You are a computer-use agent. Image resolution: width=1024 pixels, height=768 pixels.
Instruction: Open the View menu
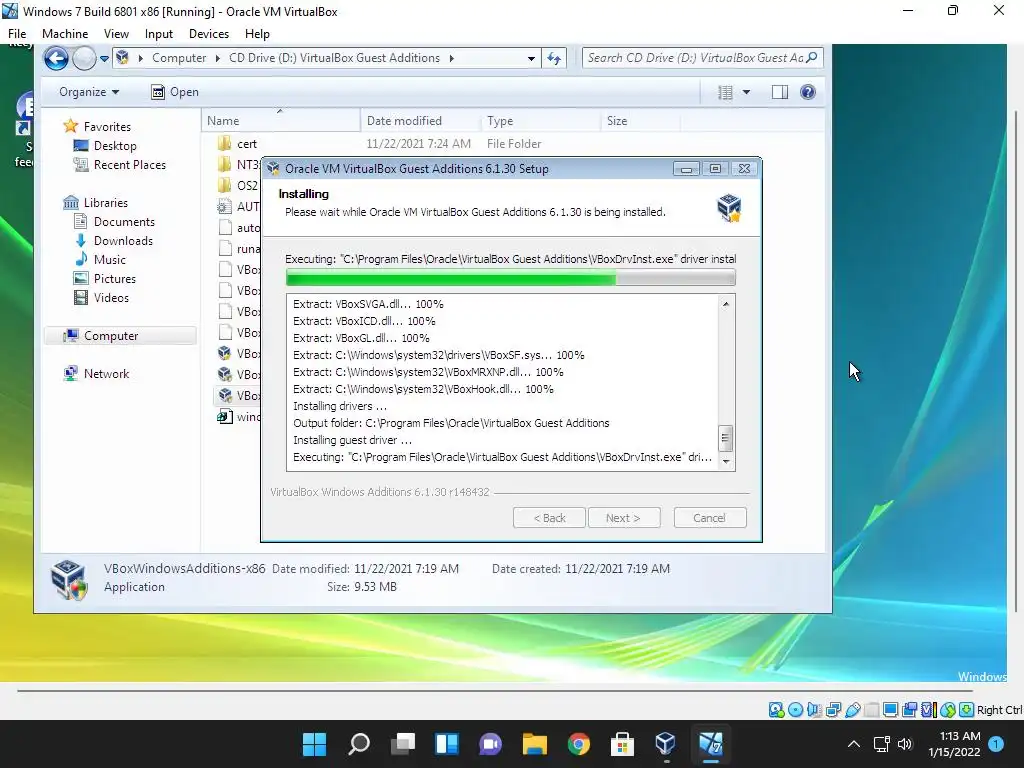[x=116, y=34]
